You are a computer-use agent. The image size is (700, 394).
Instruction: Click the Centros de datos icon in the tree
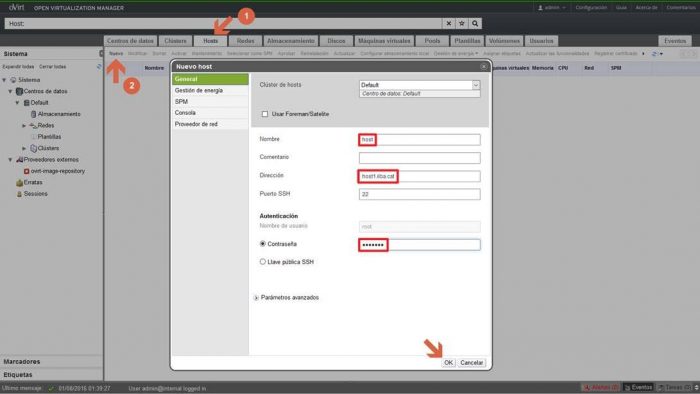click(x=19, y=91)
